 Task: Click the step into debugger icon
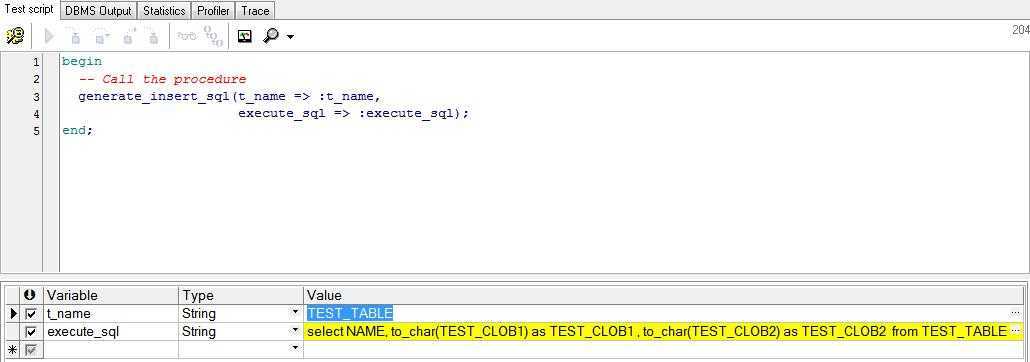pyautogui.click(x=74, y=36)
